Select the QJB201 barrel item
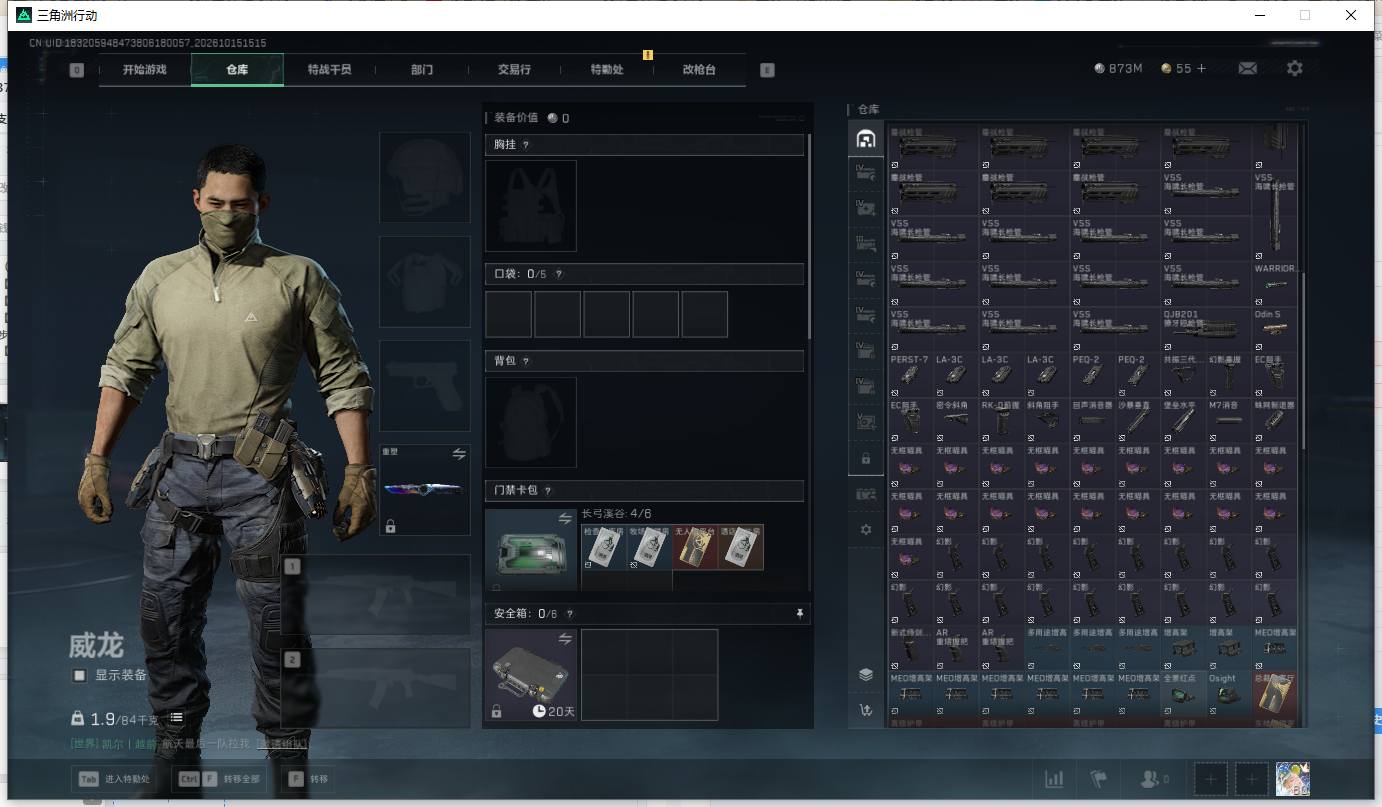Screen dimensions: 1382x807 pyautogui.click(x=1206, y=329)
